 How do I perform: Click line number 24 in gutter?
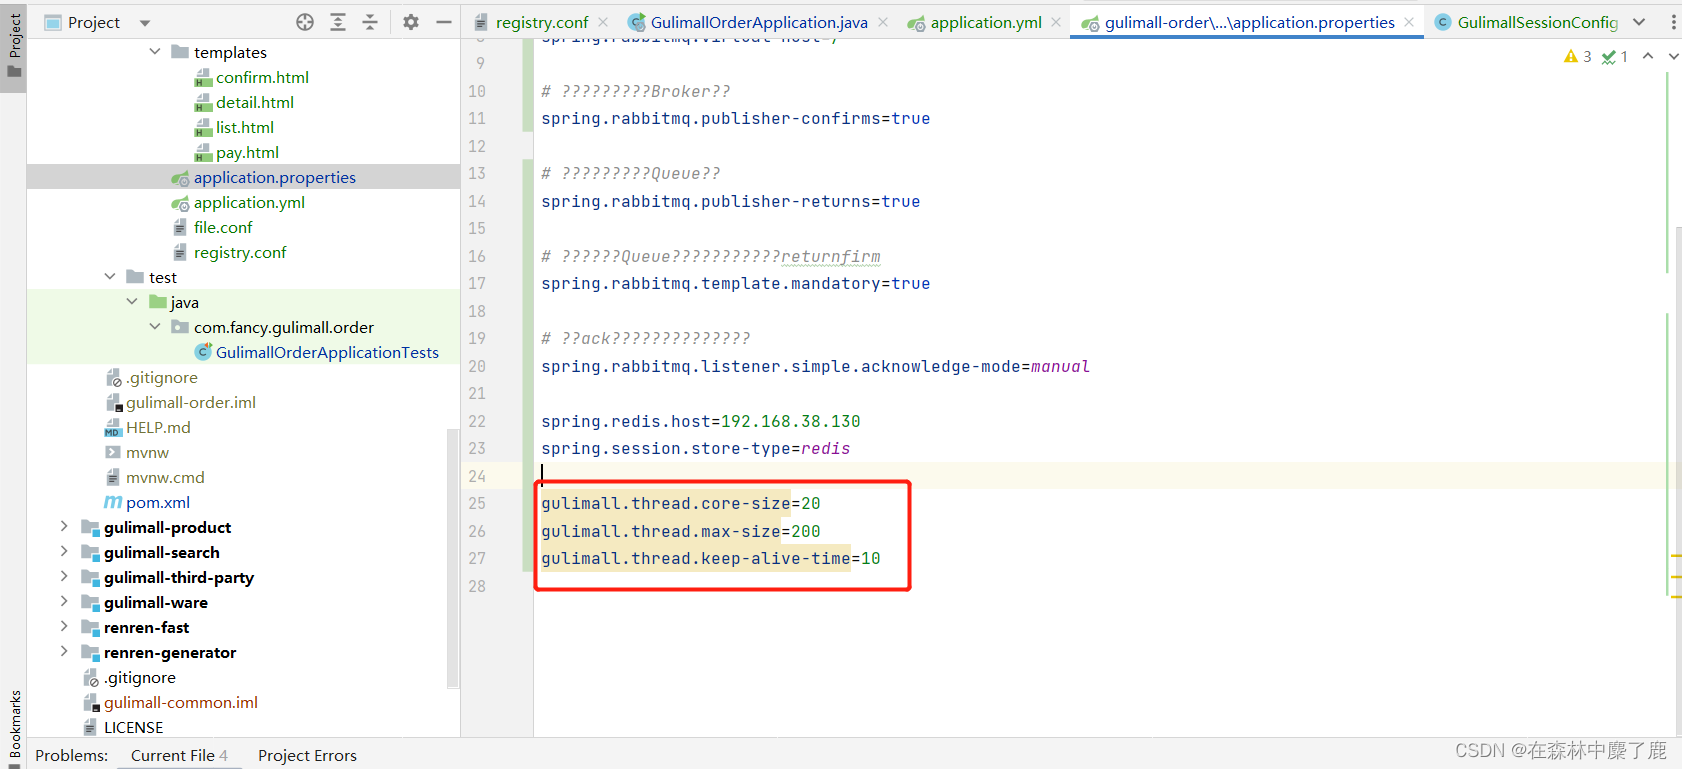pyautogui.click(x=477, y=476)
